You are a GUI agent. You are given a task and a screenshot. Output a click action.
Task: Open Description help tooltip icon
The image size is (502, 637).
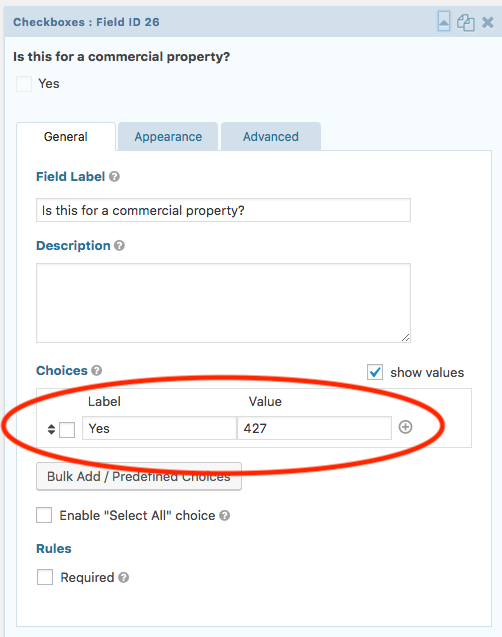[x=119, y=246]
